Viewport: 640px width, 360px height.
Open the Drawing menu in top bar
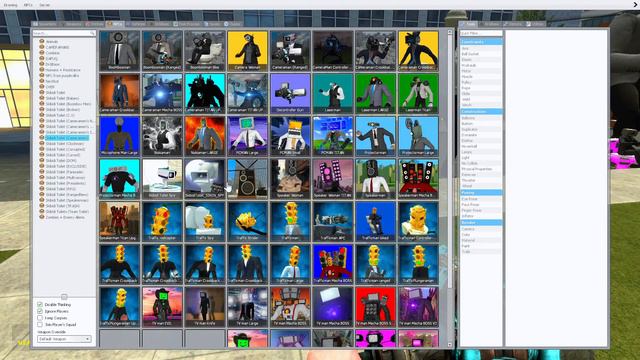10,5
